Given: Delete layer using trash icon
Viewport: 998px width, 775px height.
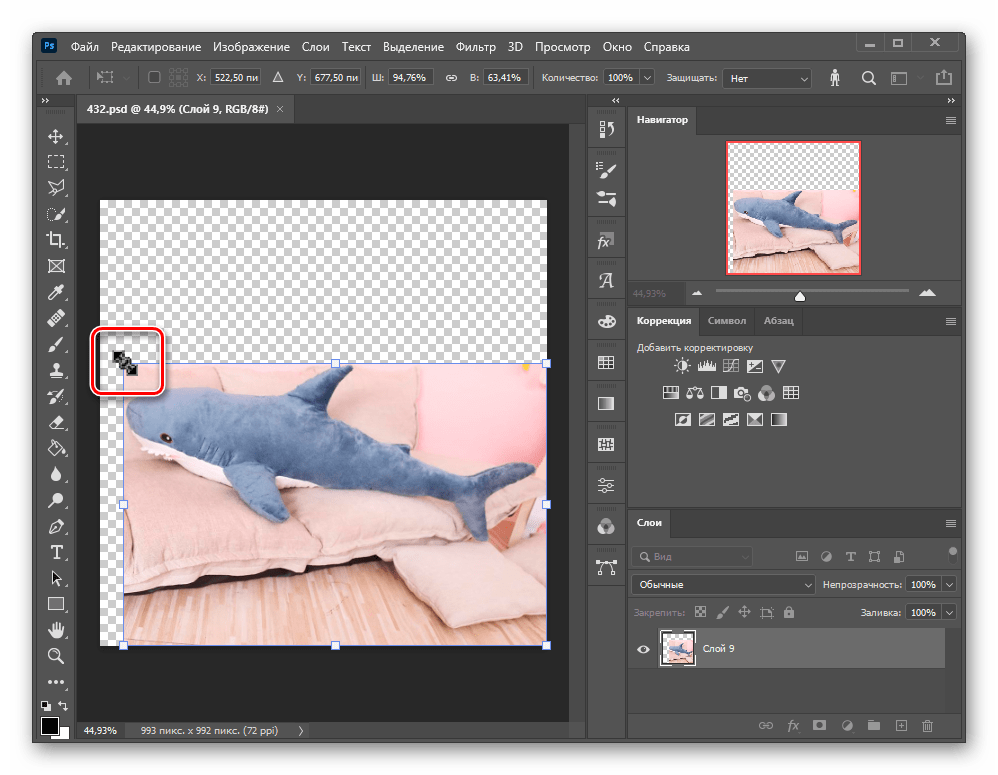Looking at the screenshot, I should (927, 725).
